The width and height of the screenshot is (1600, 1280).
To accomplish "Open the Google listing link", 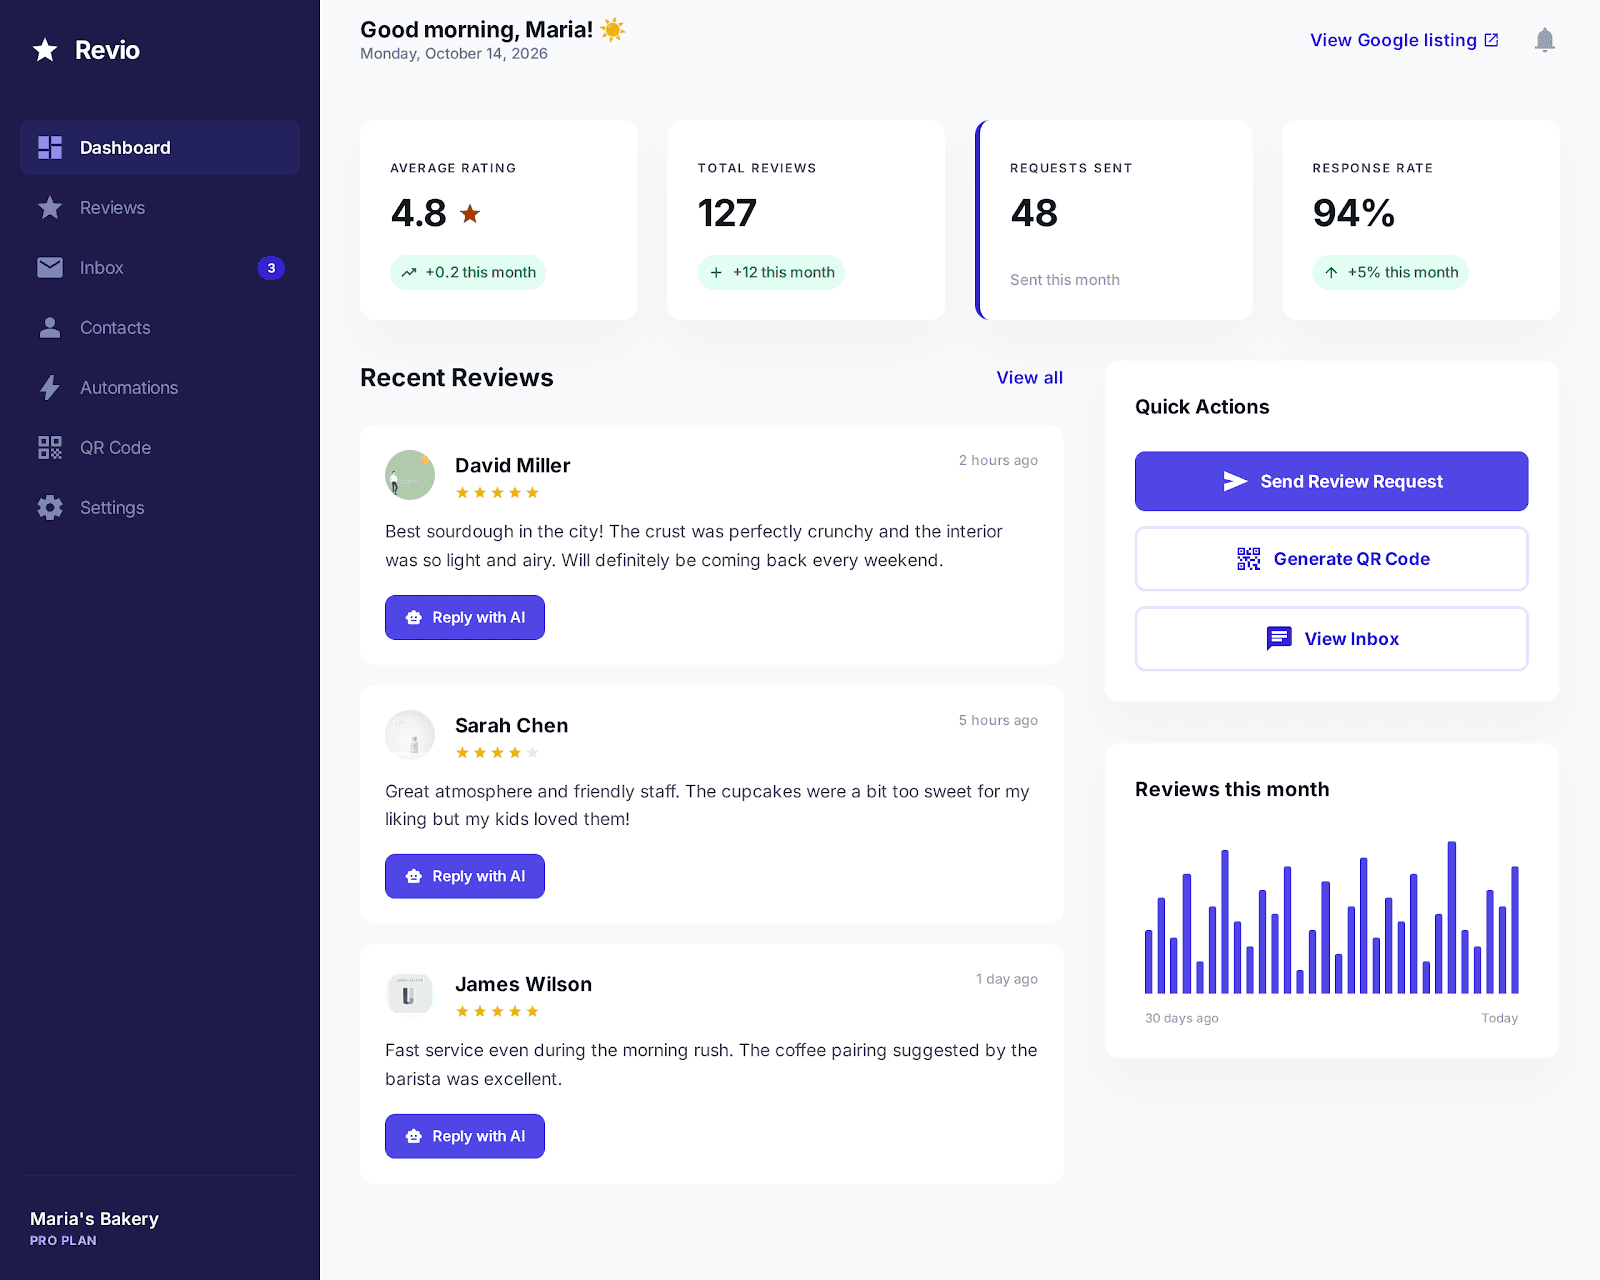I will [1392, 40].
